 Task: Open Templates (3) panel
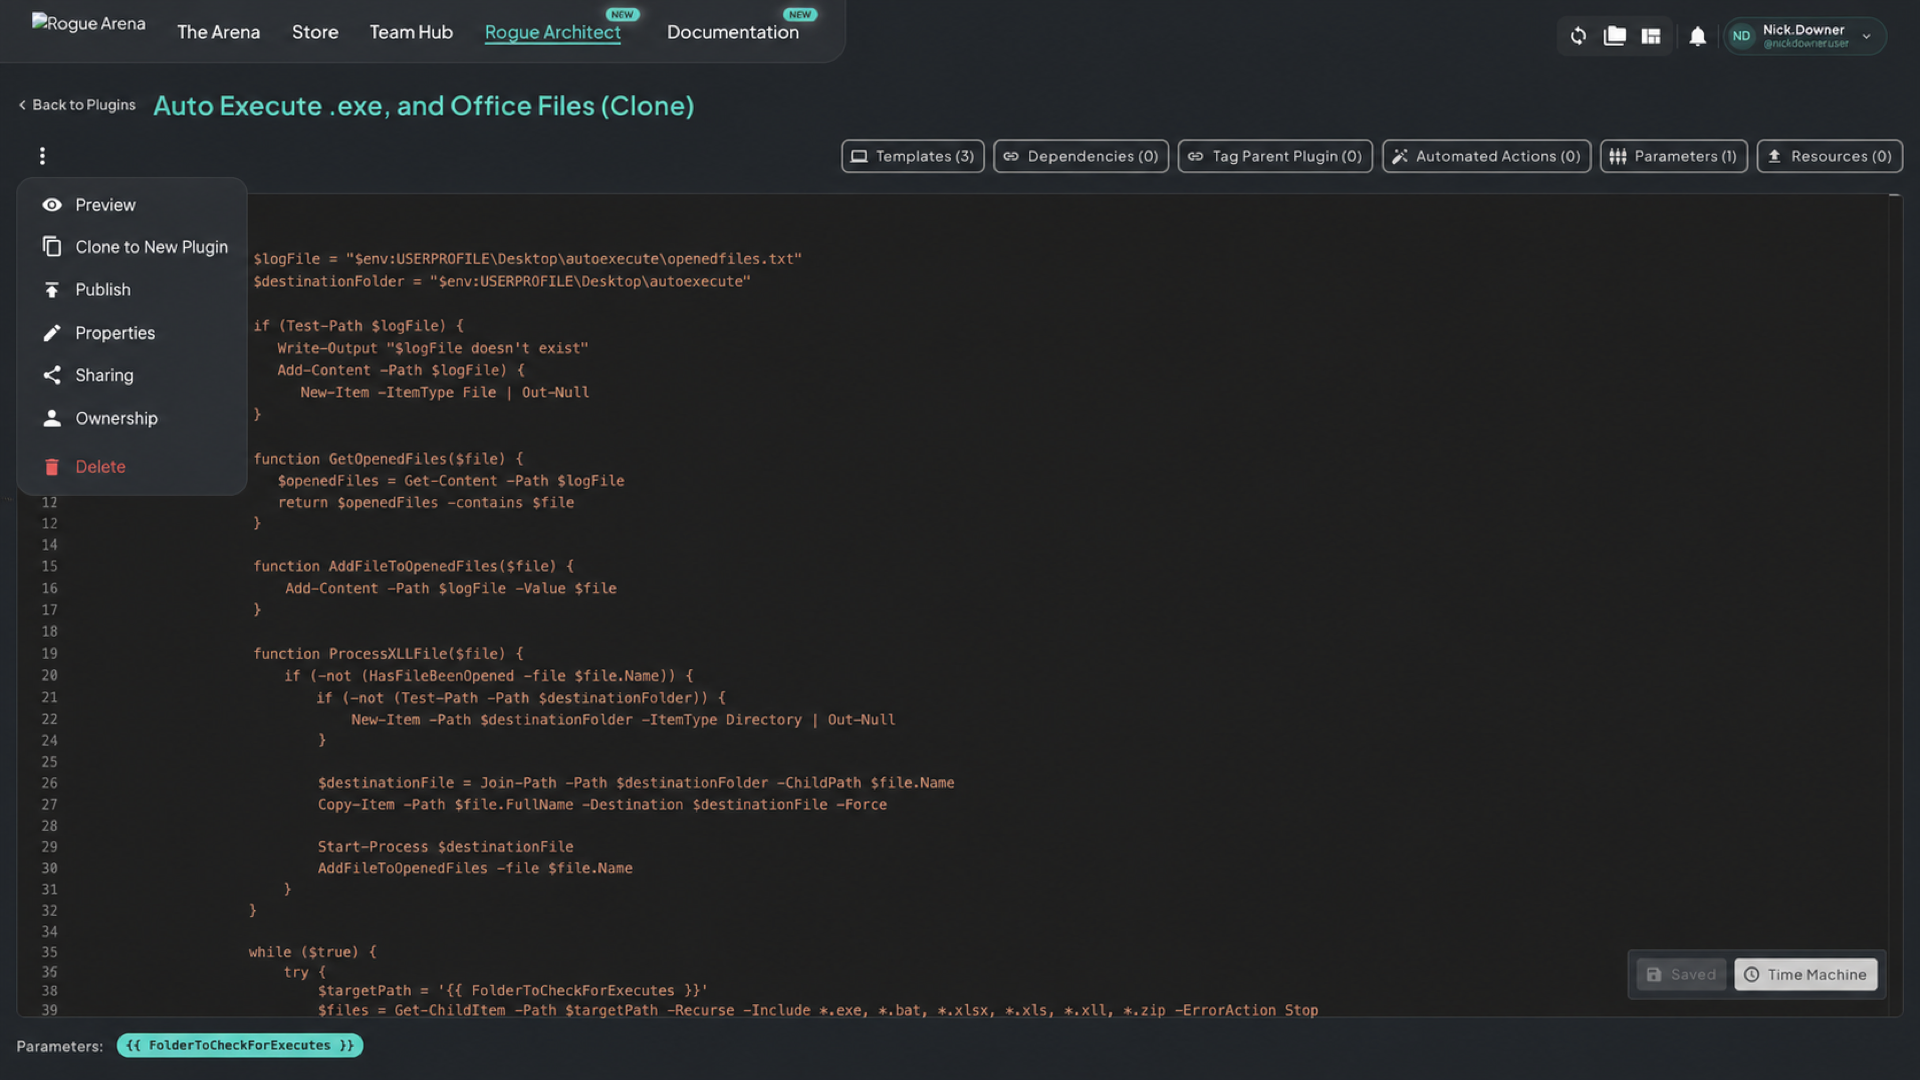tap(912, 156)
